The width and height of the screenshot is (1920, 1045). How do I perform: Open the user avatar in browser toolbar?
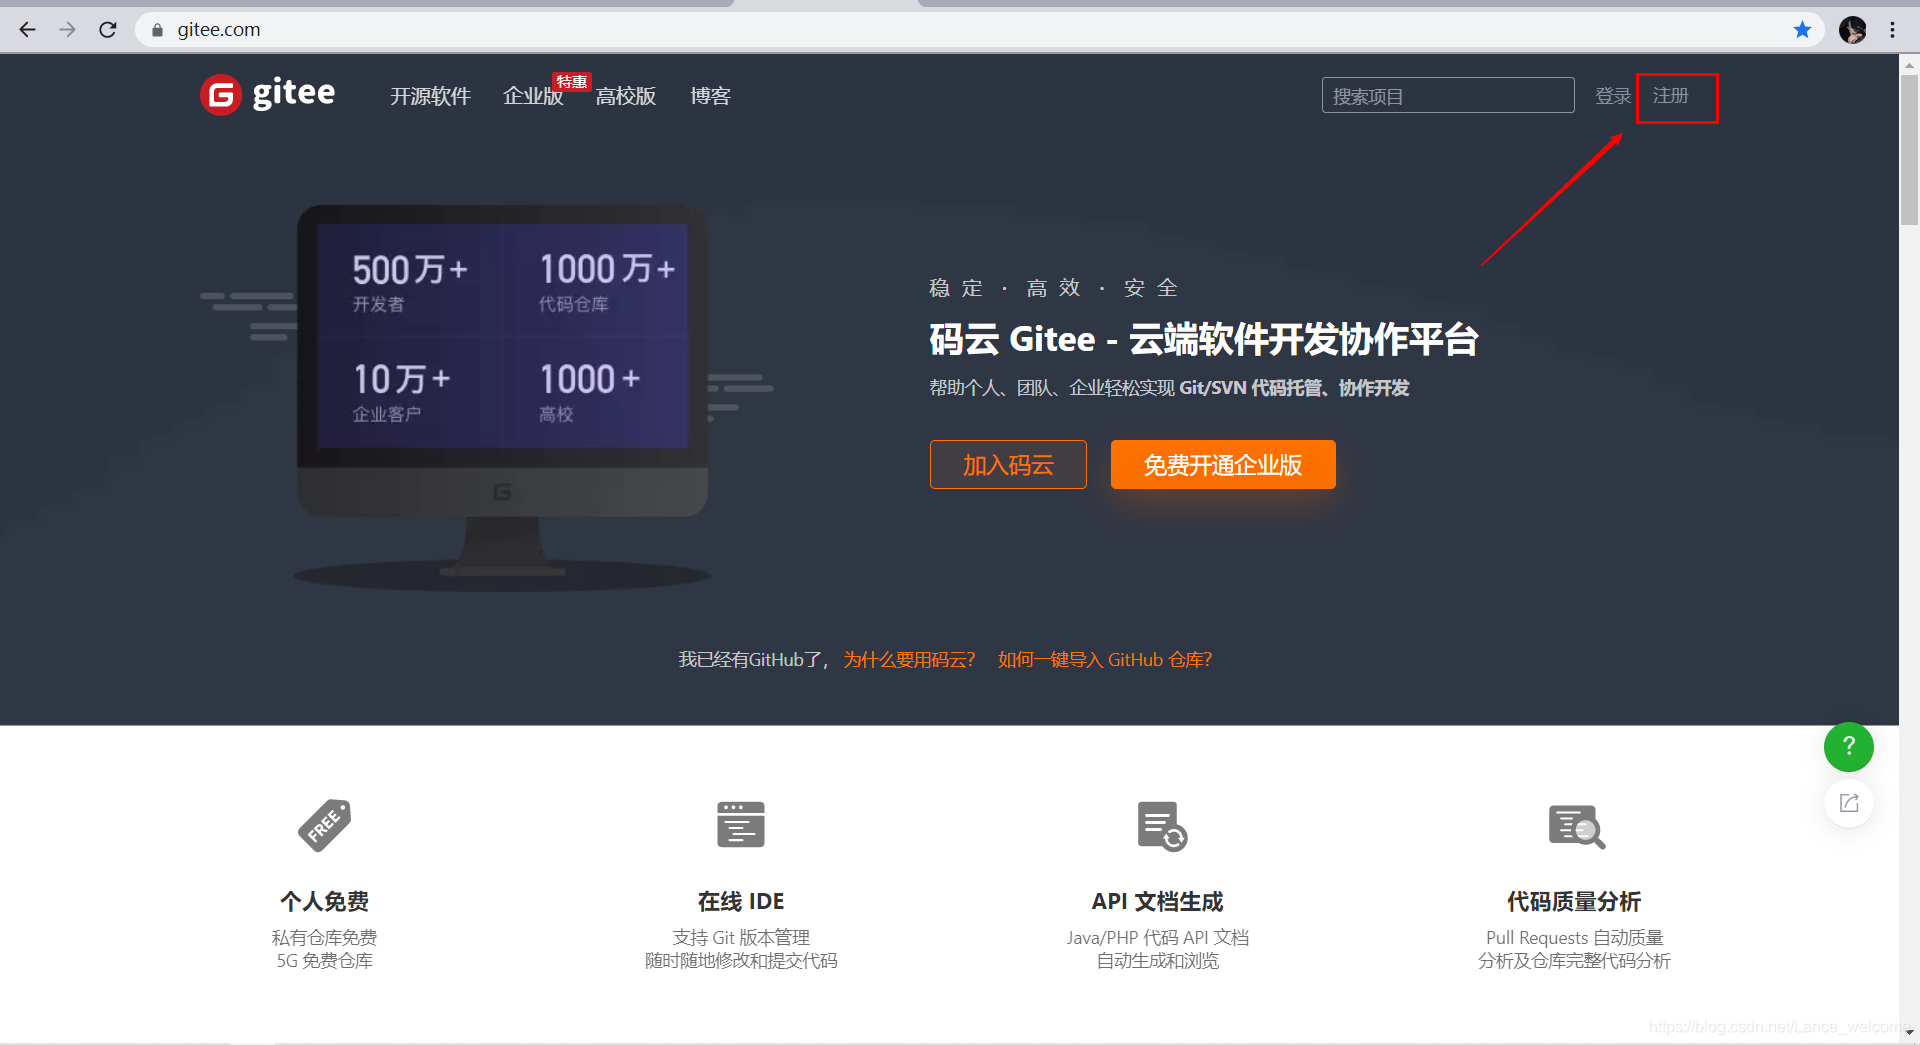click(x=1853, y=29)
